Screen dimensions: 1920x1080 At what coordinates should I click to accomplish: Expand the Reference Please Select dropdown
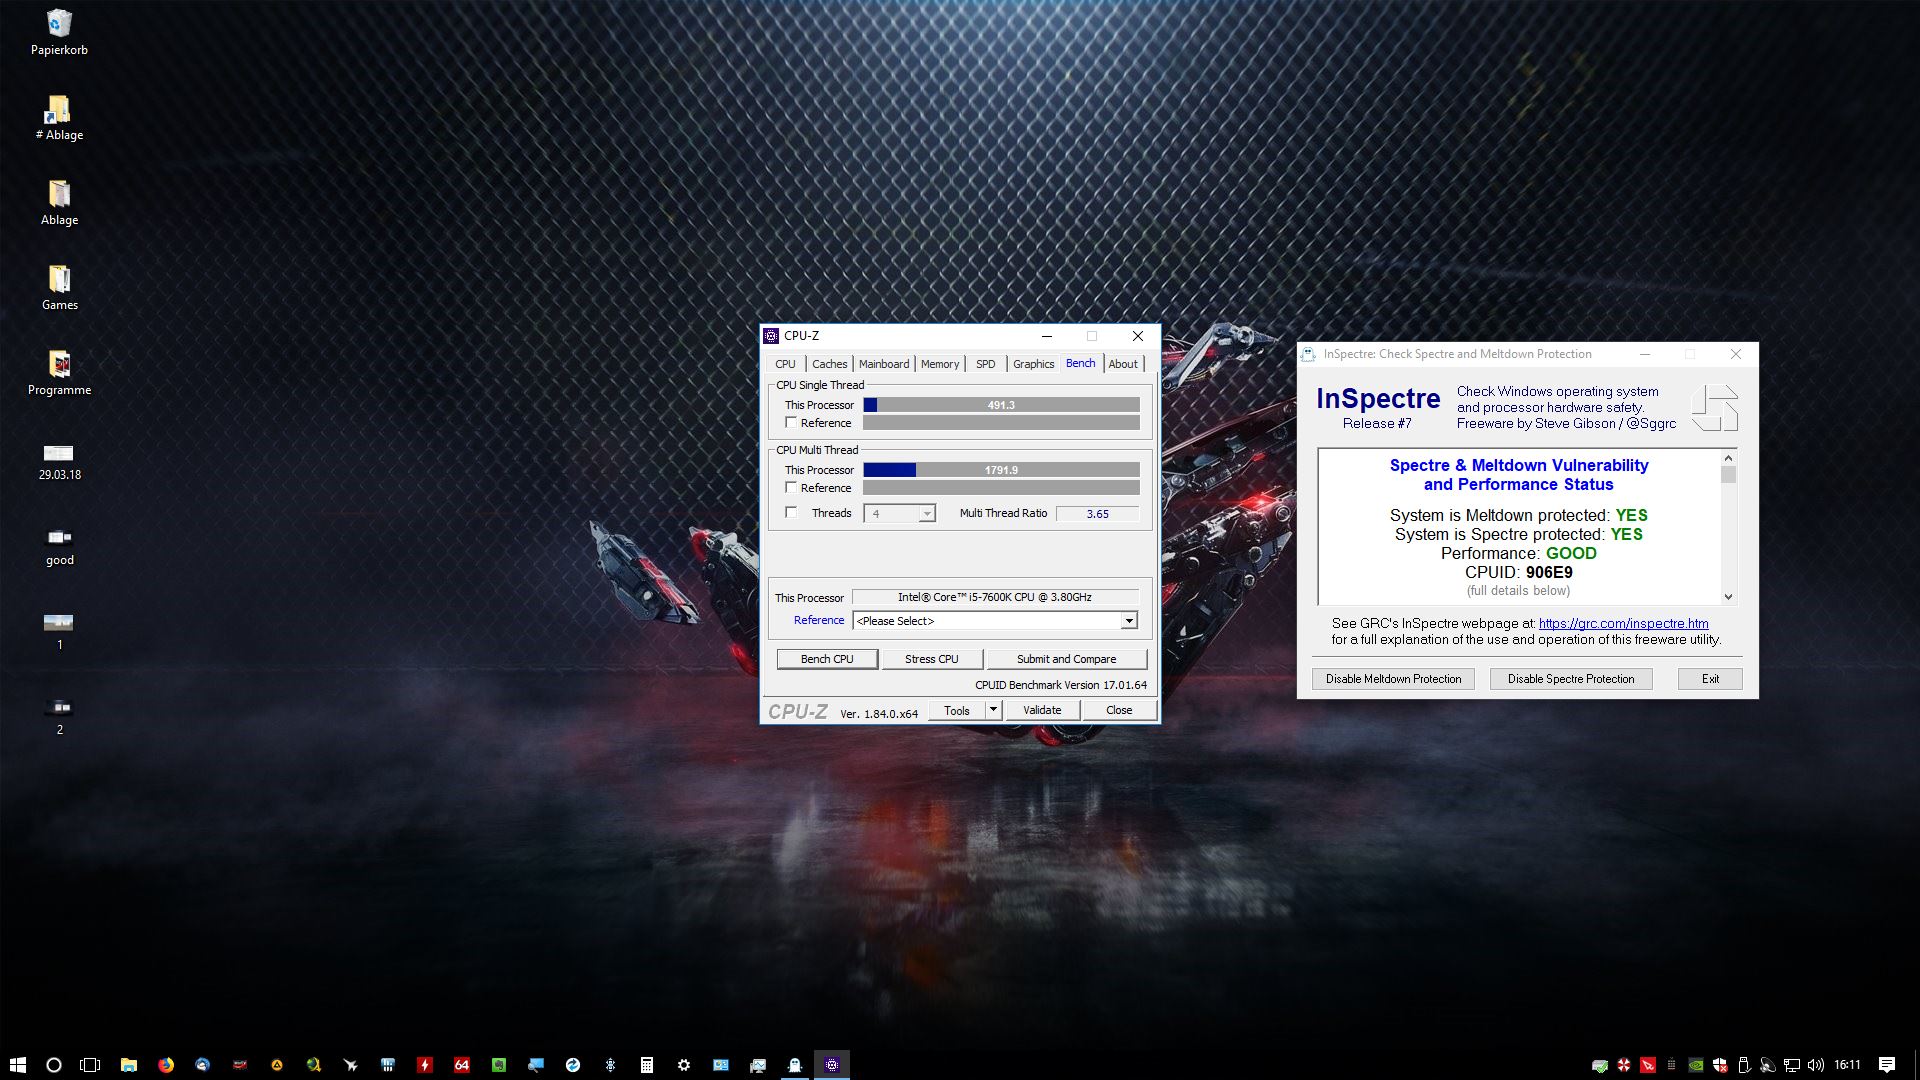[1128, 621]
